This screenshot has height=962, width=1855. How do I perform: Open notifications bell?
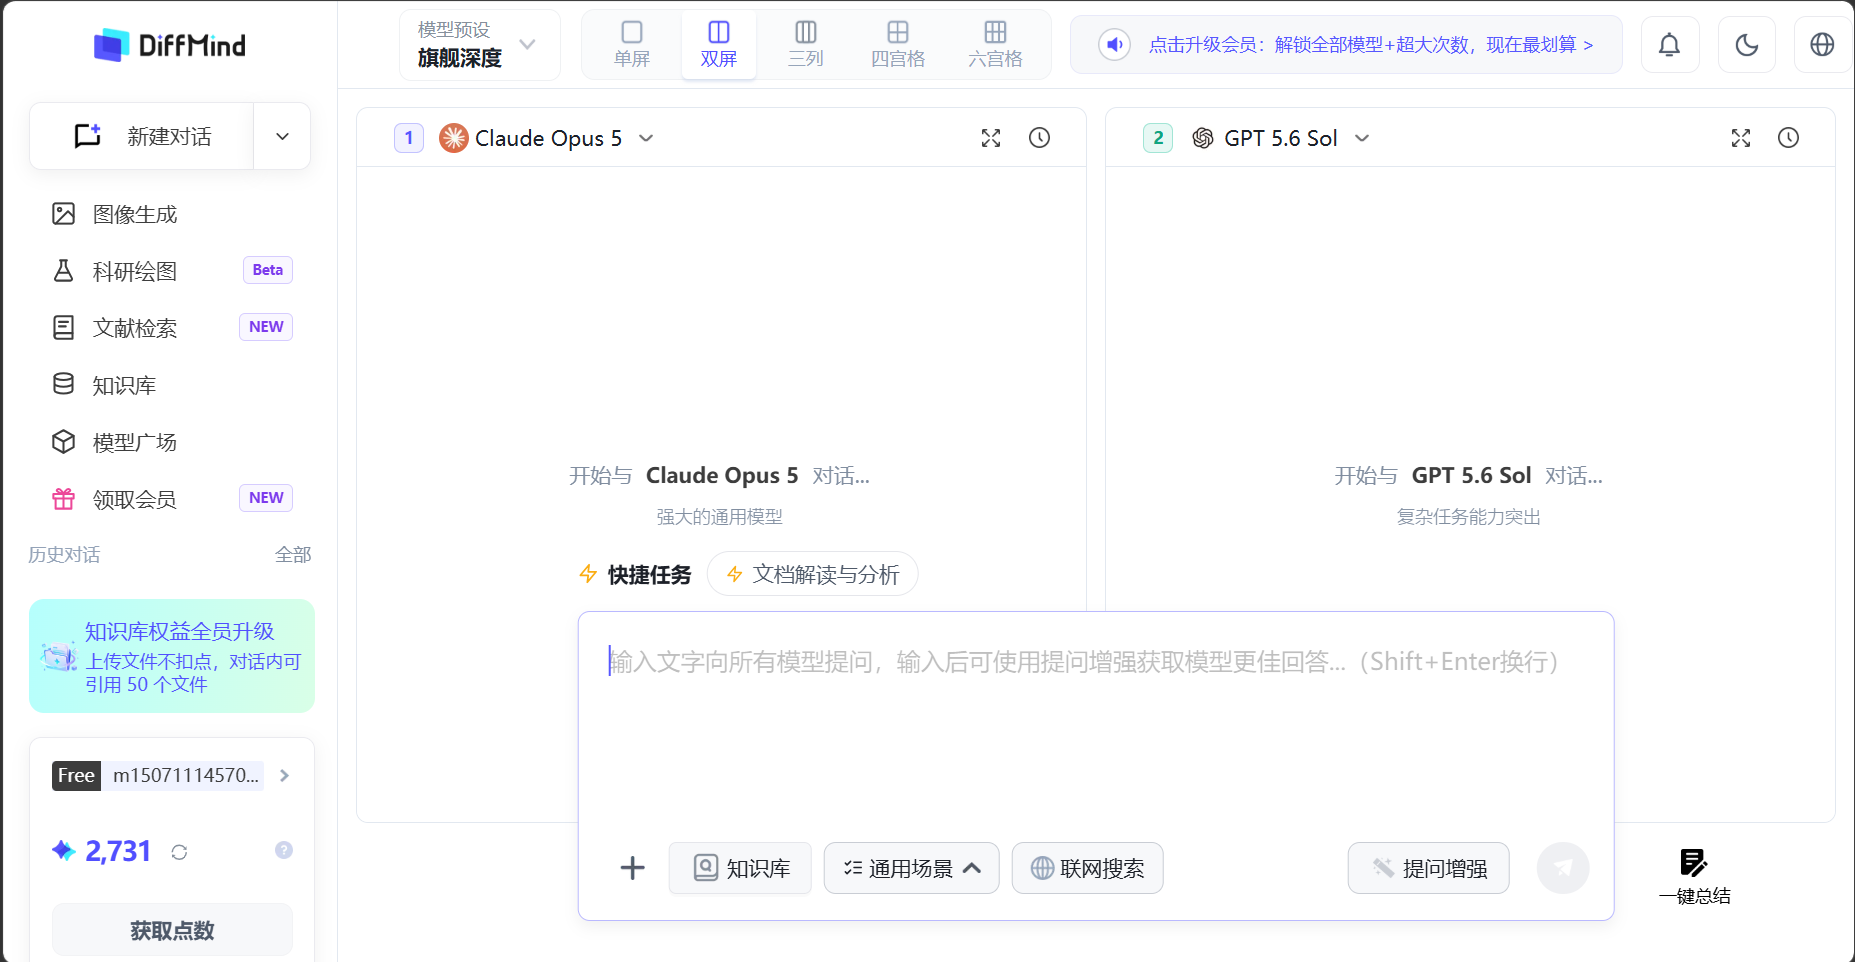click(1670, 45)
